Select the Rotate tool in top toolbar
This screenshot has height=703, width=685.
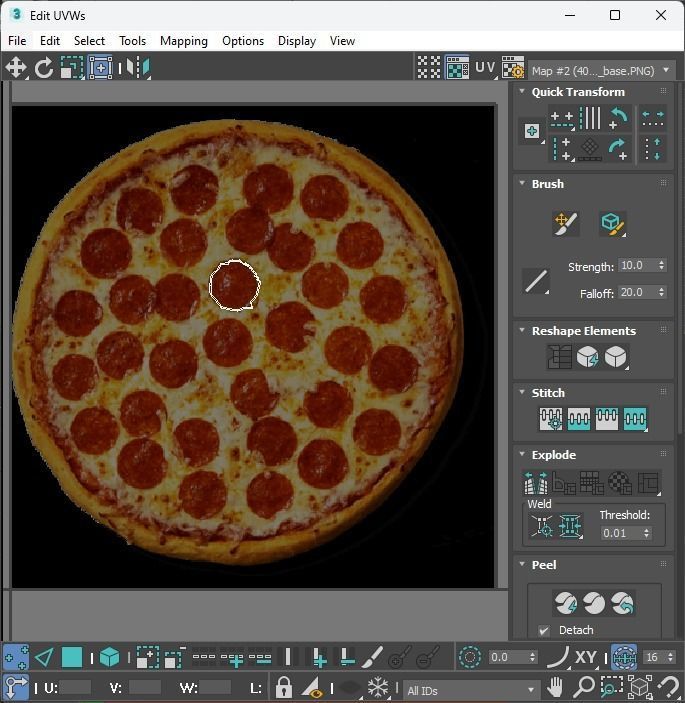(x=44, y=68)
